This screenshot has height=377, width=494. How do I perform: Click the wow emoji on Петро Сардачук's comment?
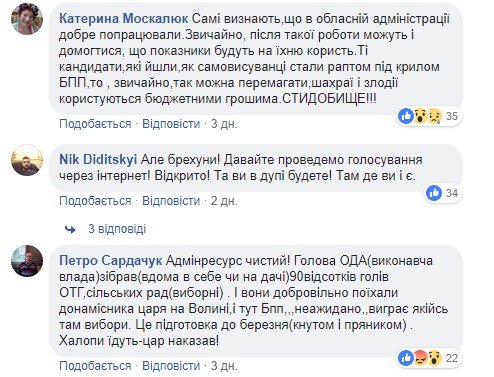tap(435, 358)
